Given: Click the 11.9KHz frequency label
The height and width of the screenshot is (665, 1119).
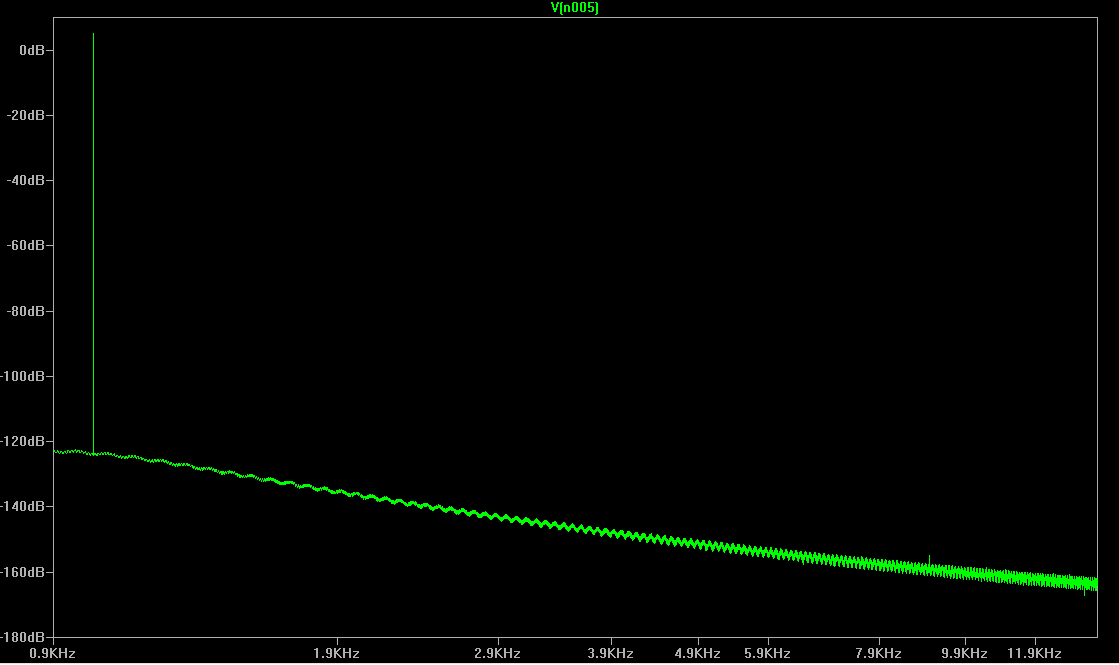Looking at the screenshot, I should tap(1034, 654).
